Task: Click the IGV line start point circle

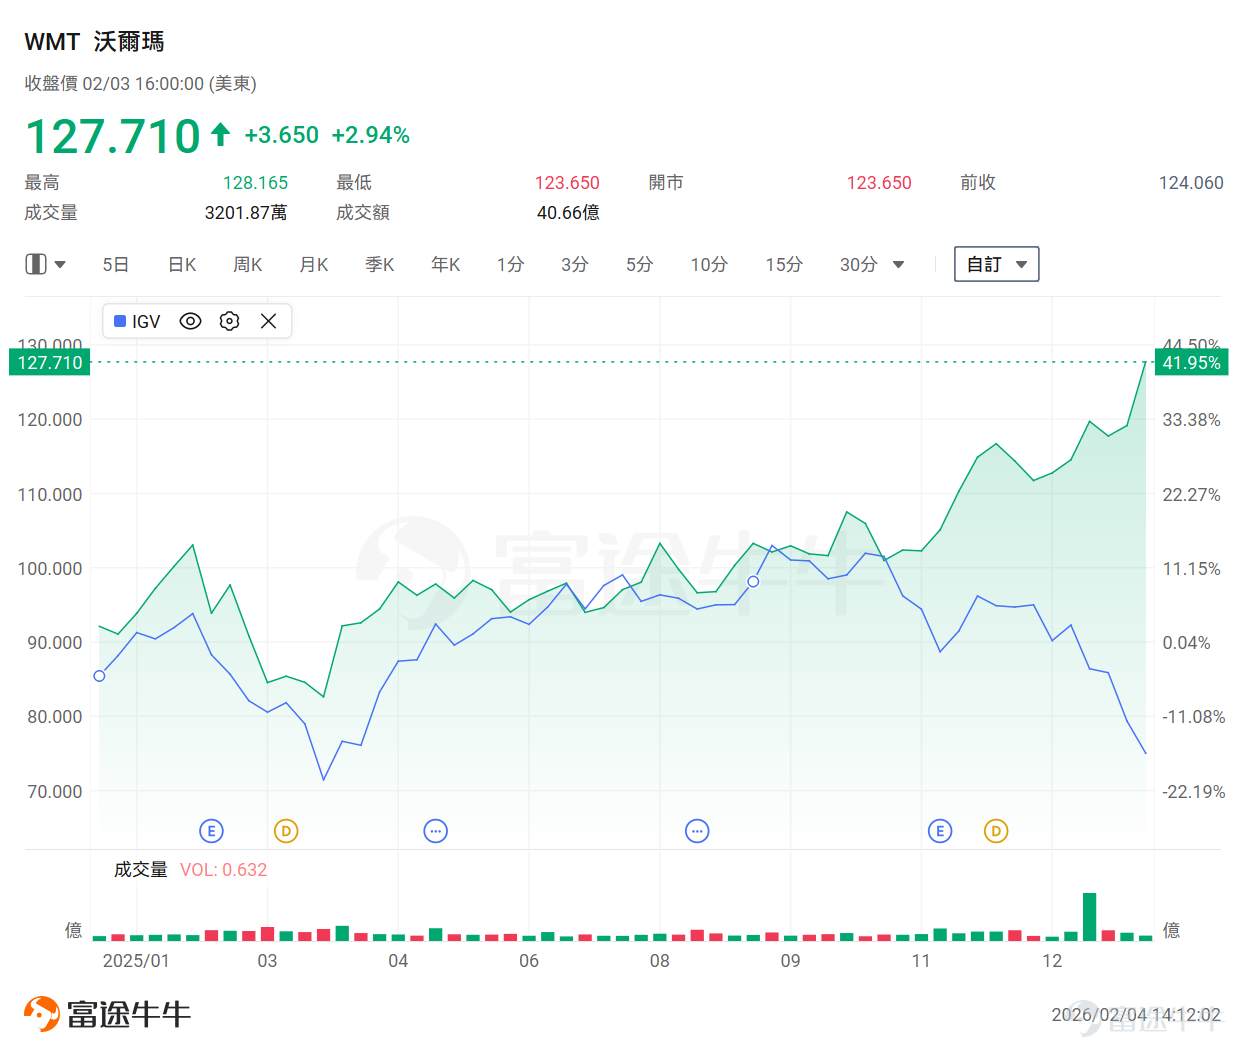Action: [99, 676]
